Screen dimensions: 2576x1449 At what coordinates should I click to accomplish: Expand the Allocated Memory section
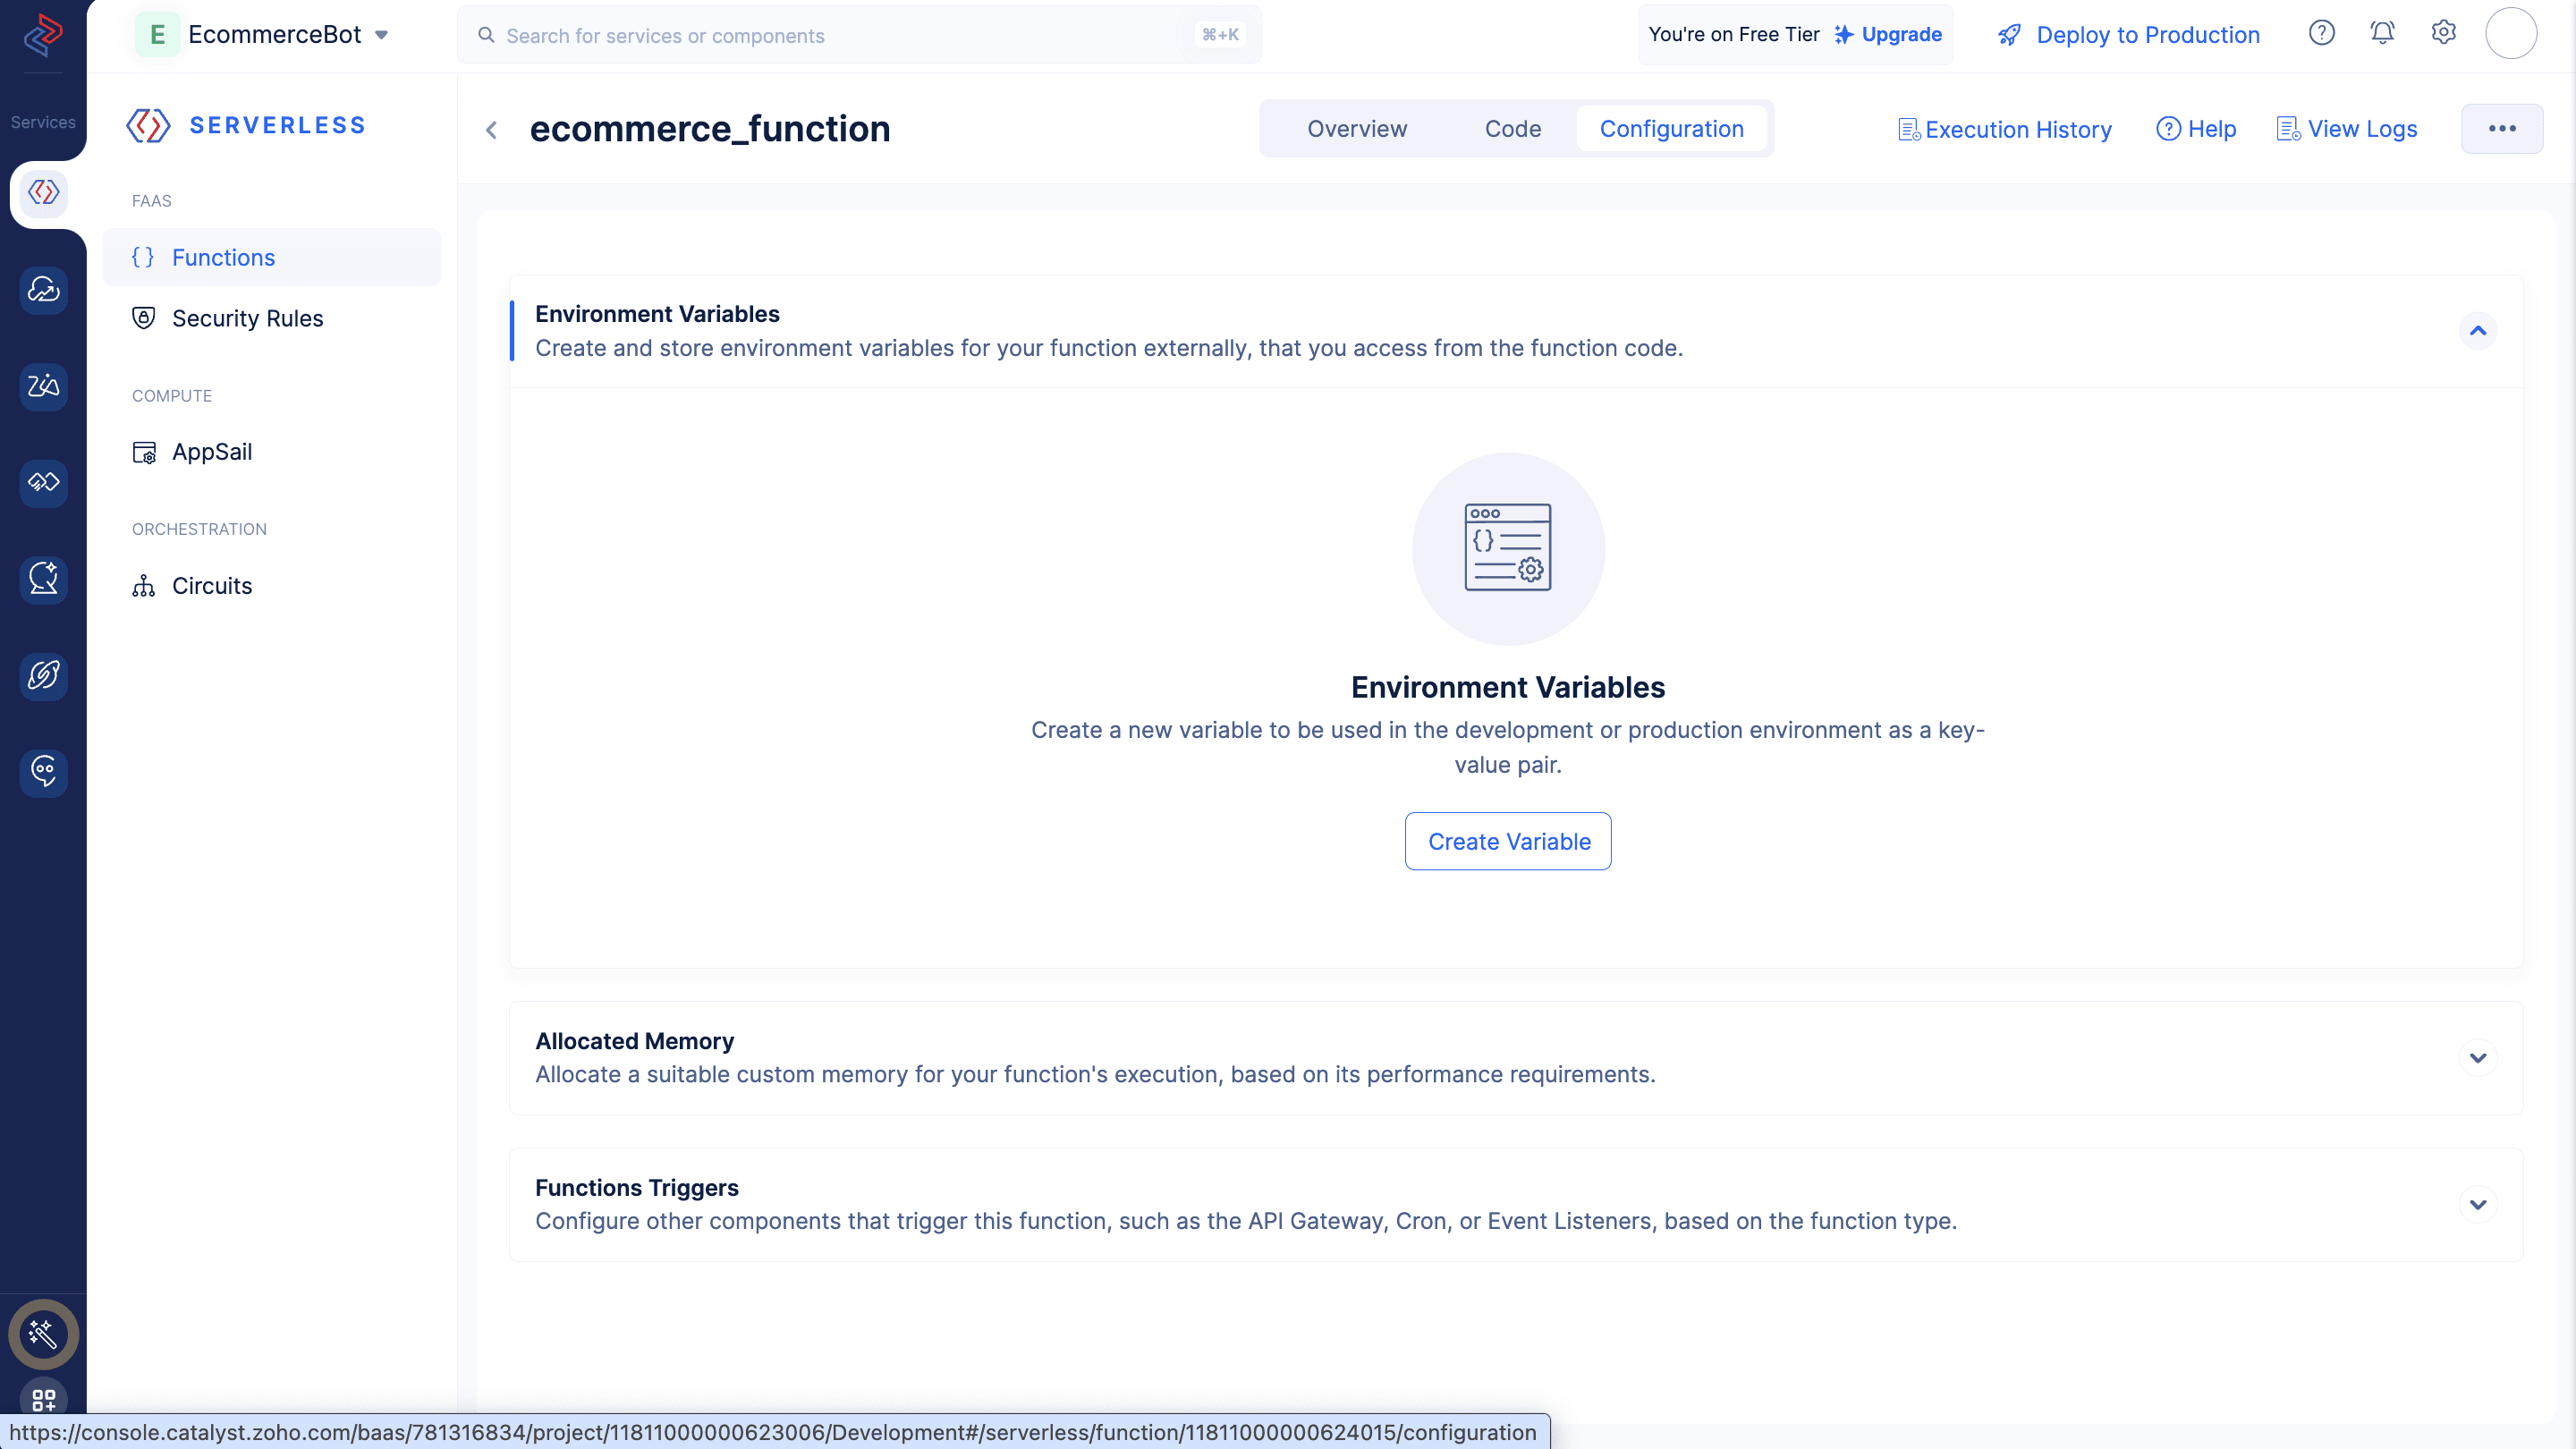coord(2479,1058)
